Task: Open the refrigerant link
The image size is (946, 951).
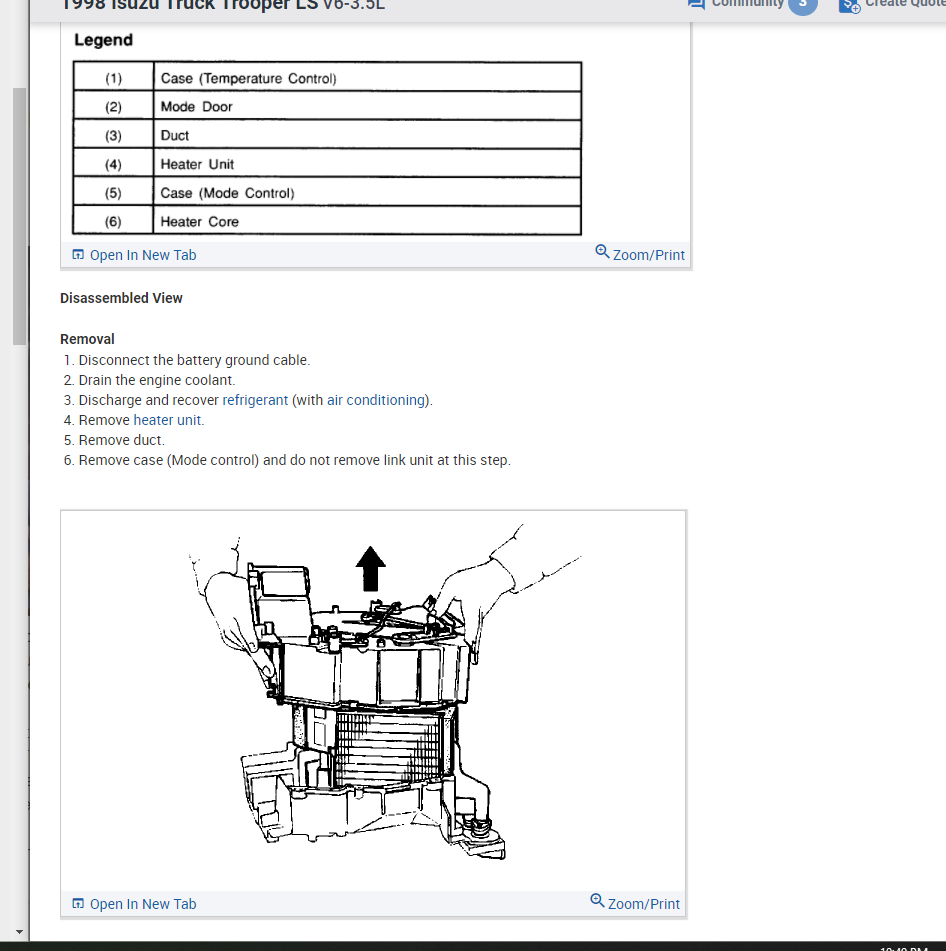Action: pos(255,400)
